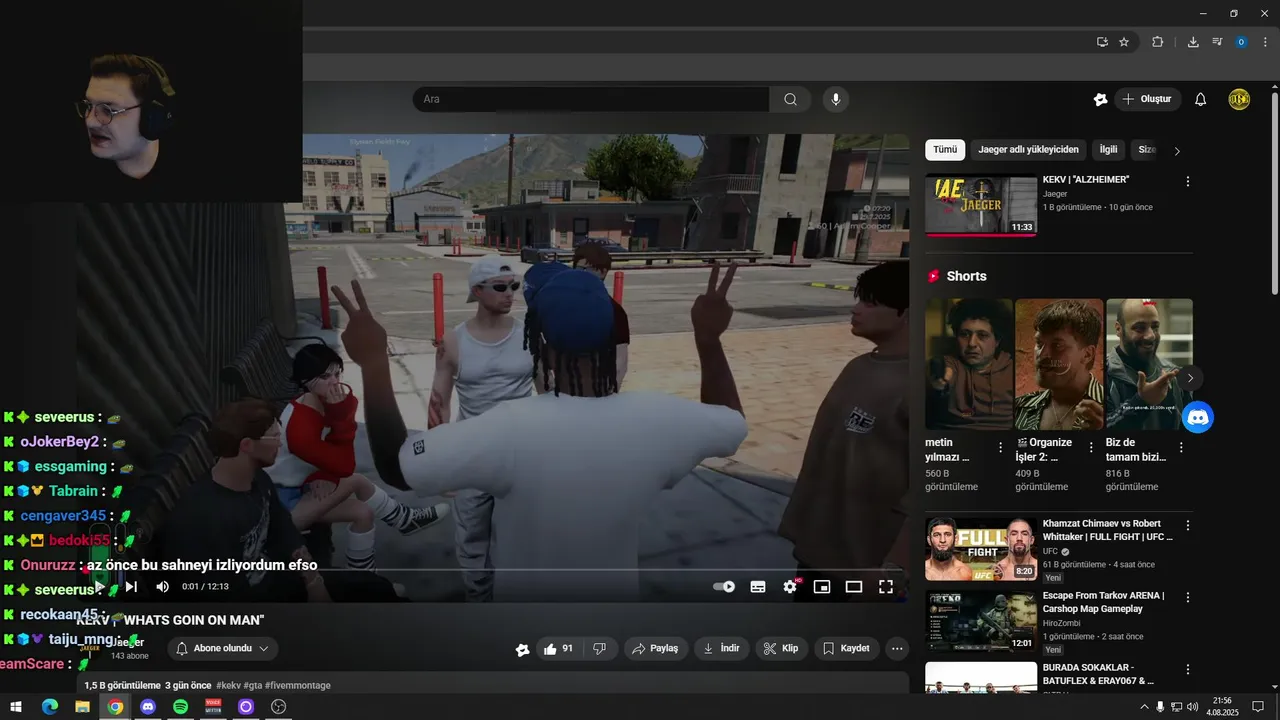Open OBS Studio from taskbar
Image resolution: width=1280 pixels, height=720 pixels.
(279, 707)
